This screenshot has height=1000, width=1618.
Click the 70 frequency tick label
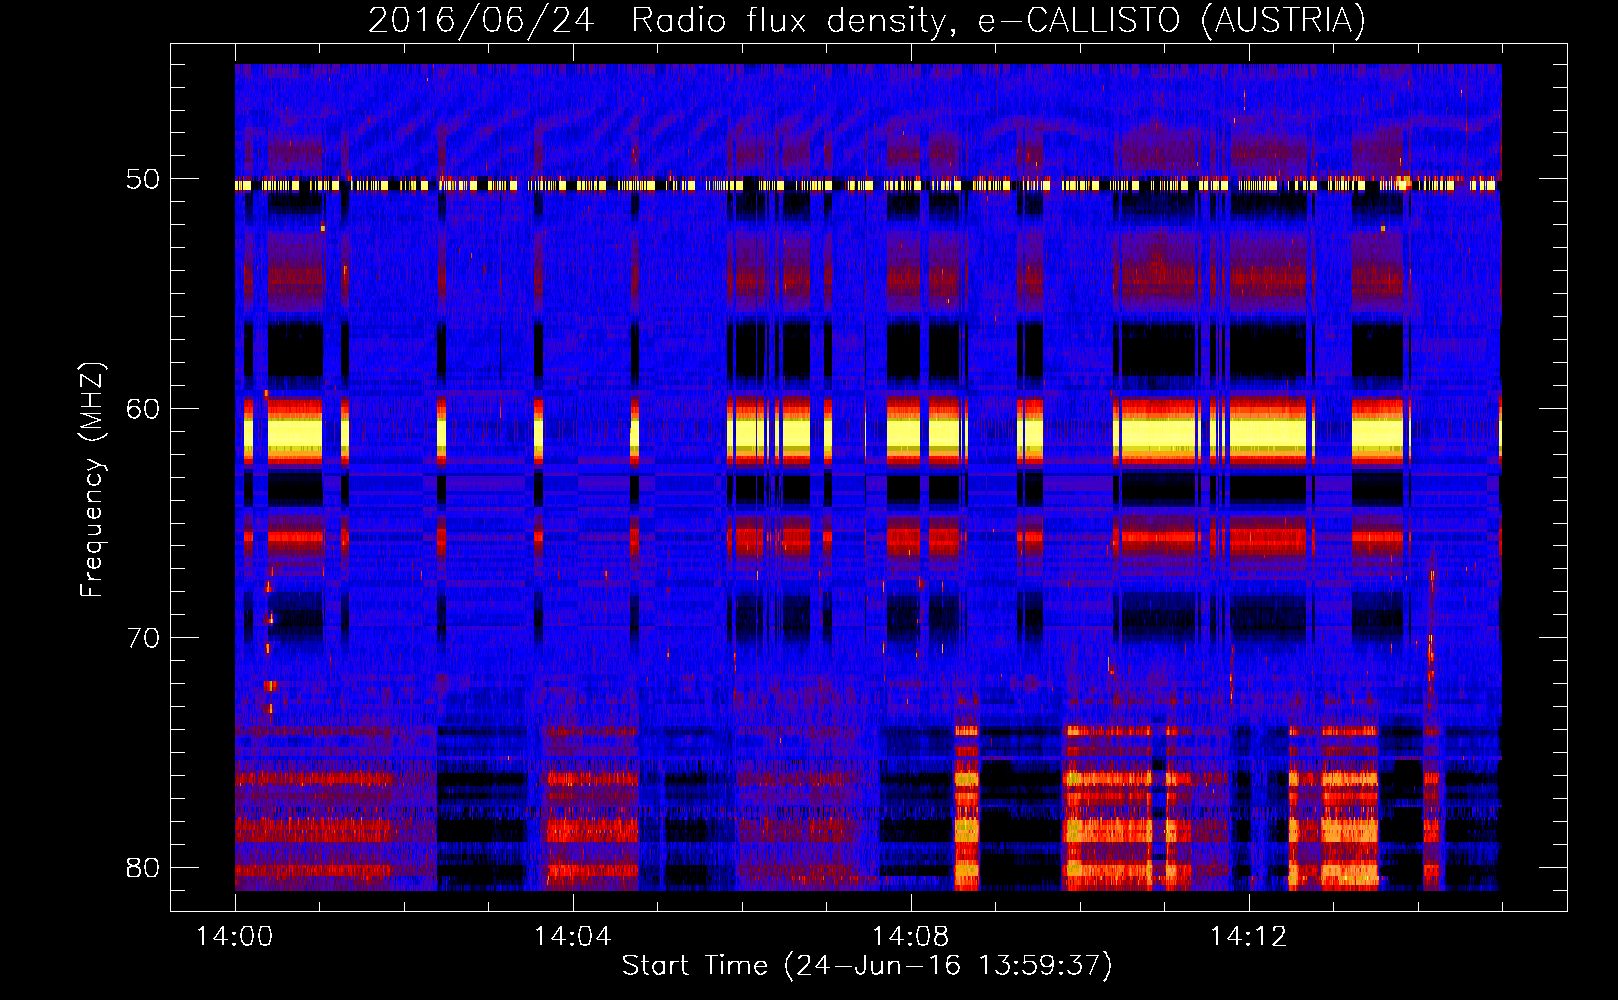click(x=142, y=638)
